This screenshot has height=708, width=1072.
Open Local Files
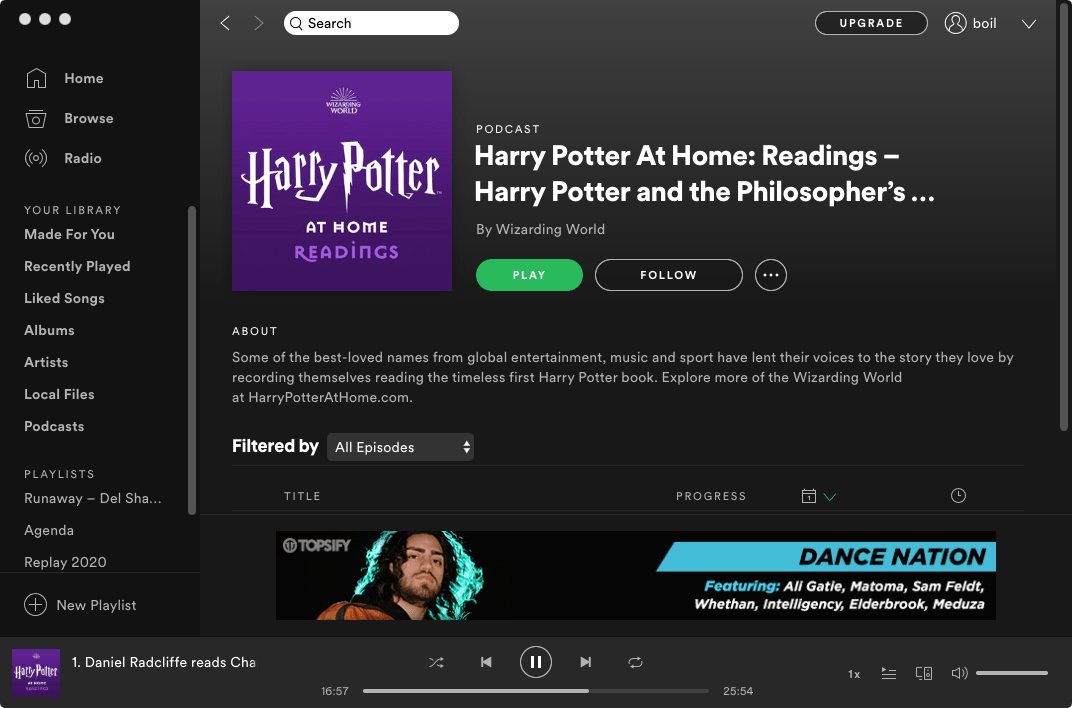click(59, 394)
